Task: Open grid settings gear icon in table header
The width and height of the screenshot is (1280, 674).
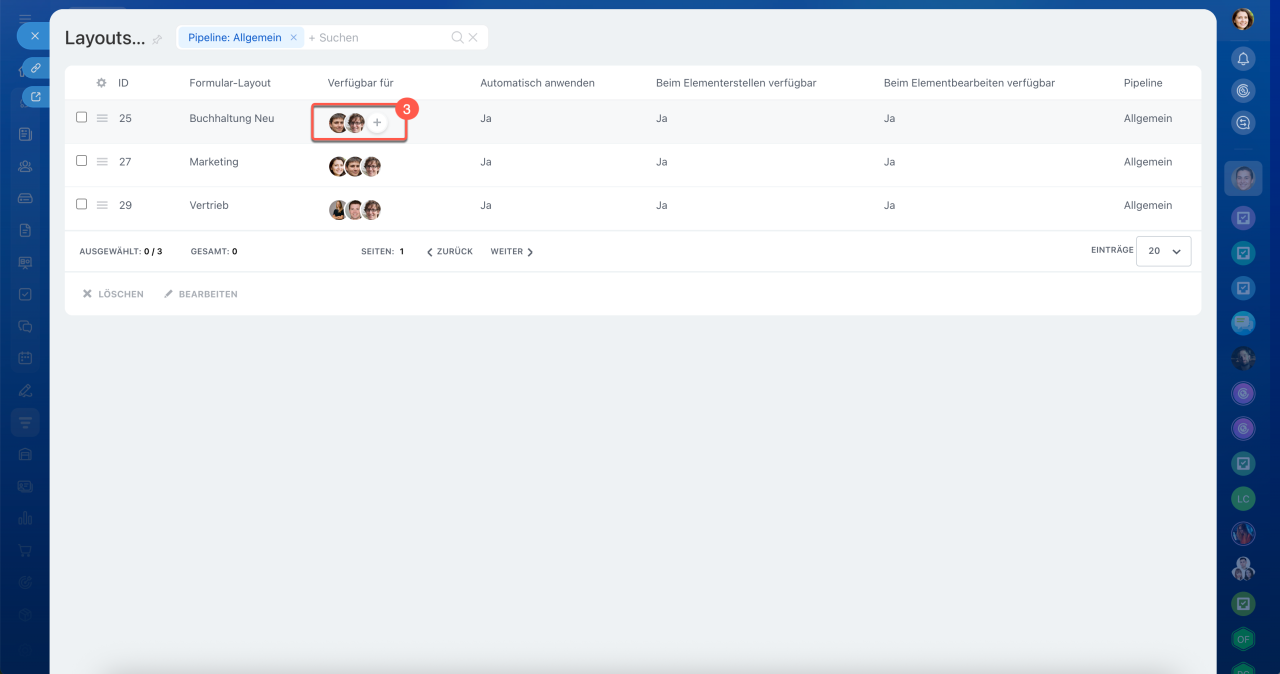Action: pos(101,83)
